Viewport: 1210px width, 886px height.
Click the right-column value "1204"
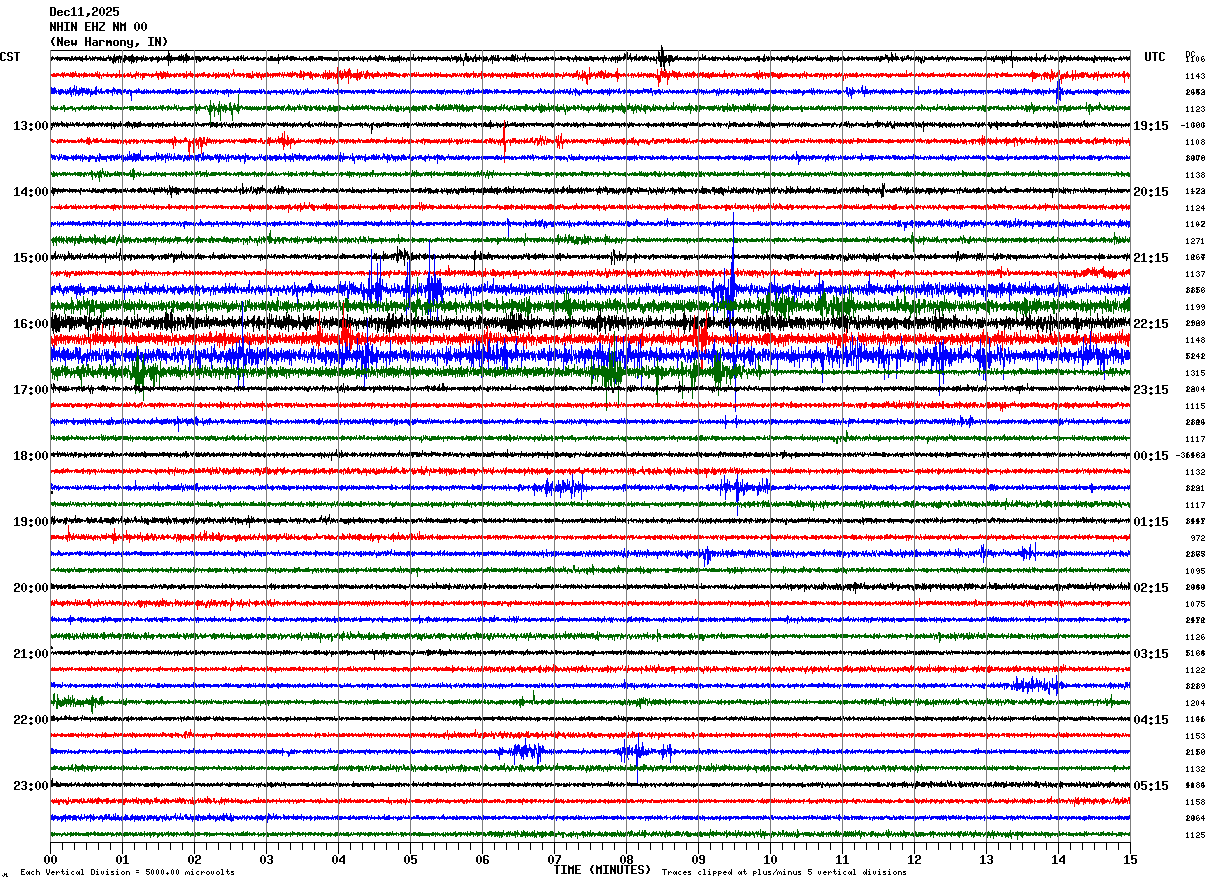[1195, 703]
